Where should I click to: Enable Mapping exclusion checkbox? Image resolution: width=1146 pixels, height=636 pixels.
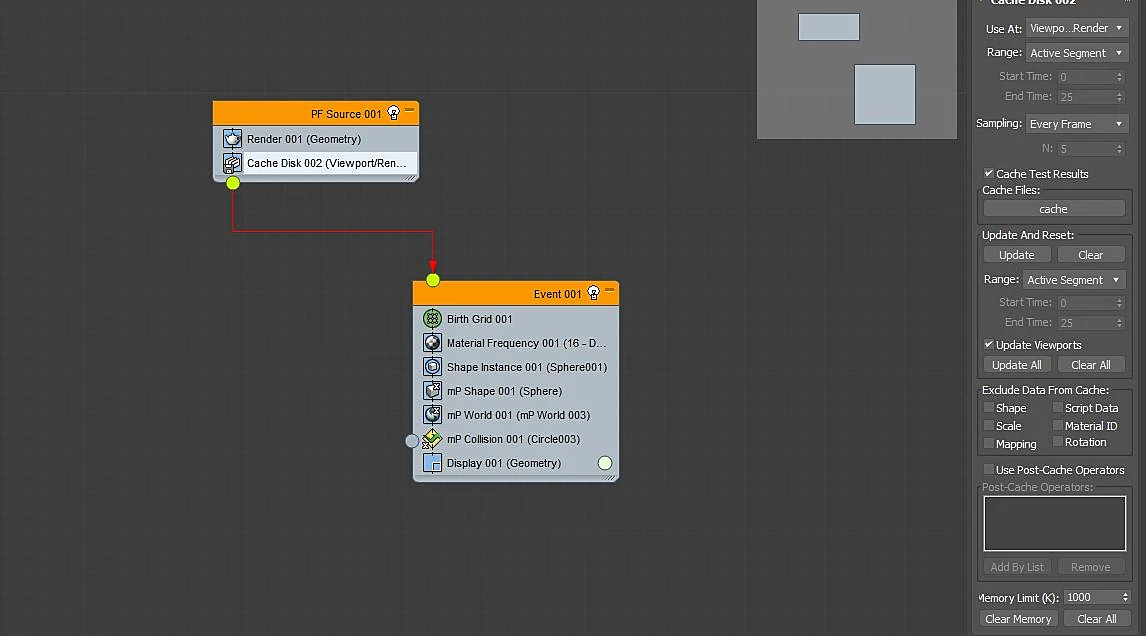pos(988,443)
